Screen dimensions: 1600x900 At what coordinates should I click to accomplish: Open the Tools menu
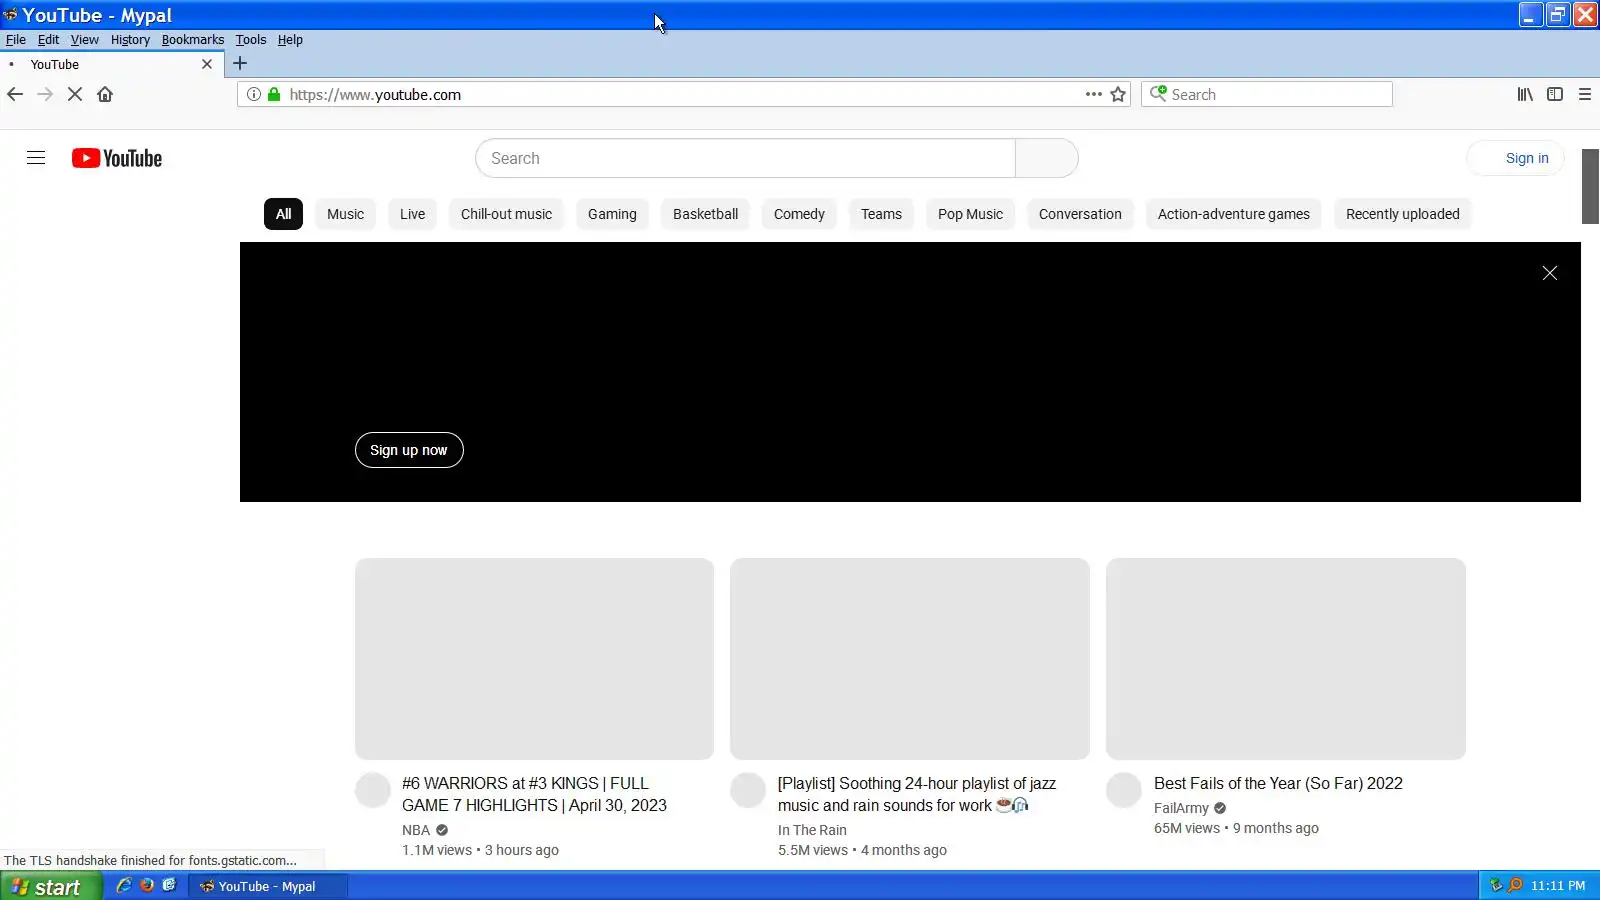click(251, 40)
